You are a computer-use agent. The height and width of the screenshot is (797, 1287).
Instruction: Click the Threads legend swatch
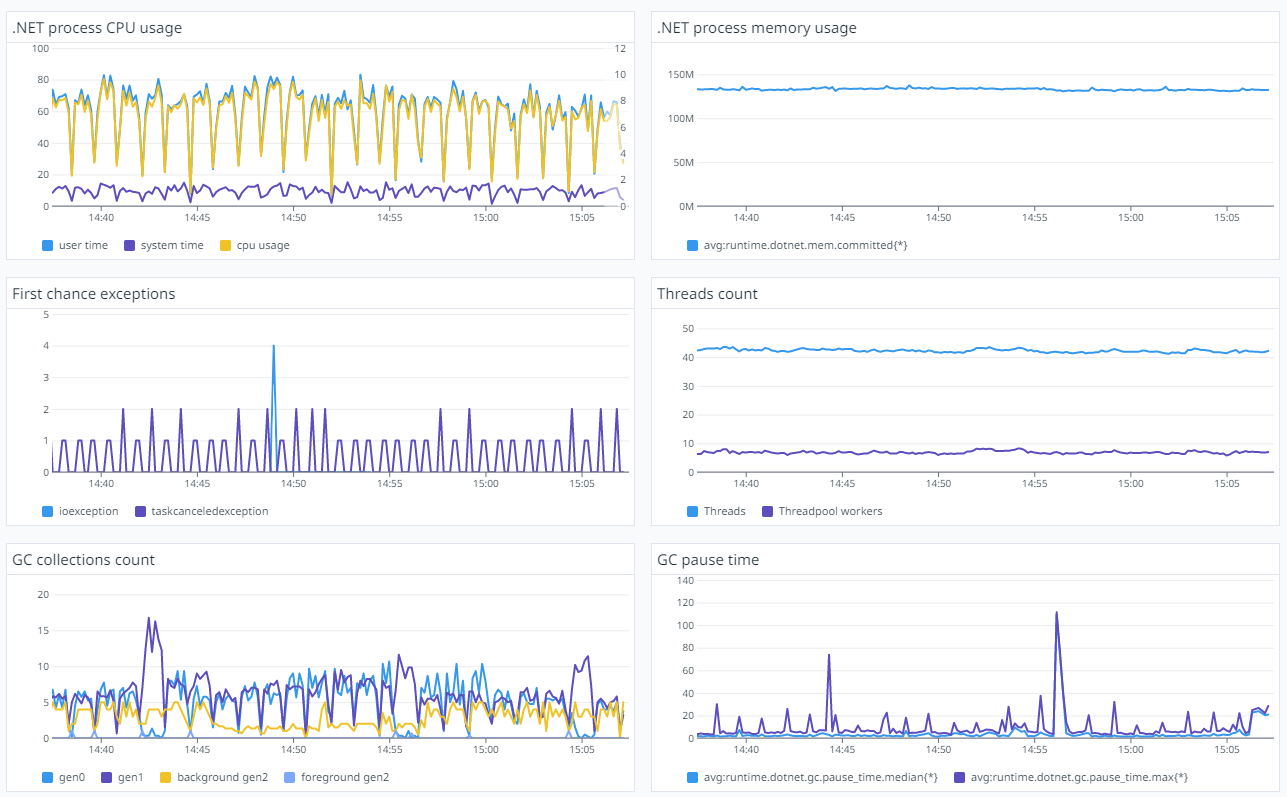click(692, 511)
